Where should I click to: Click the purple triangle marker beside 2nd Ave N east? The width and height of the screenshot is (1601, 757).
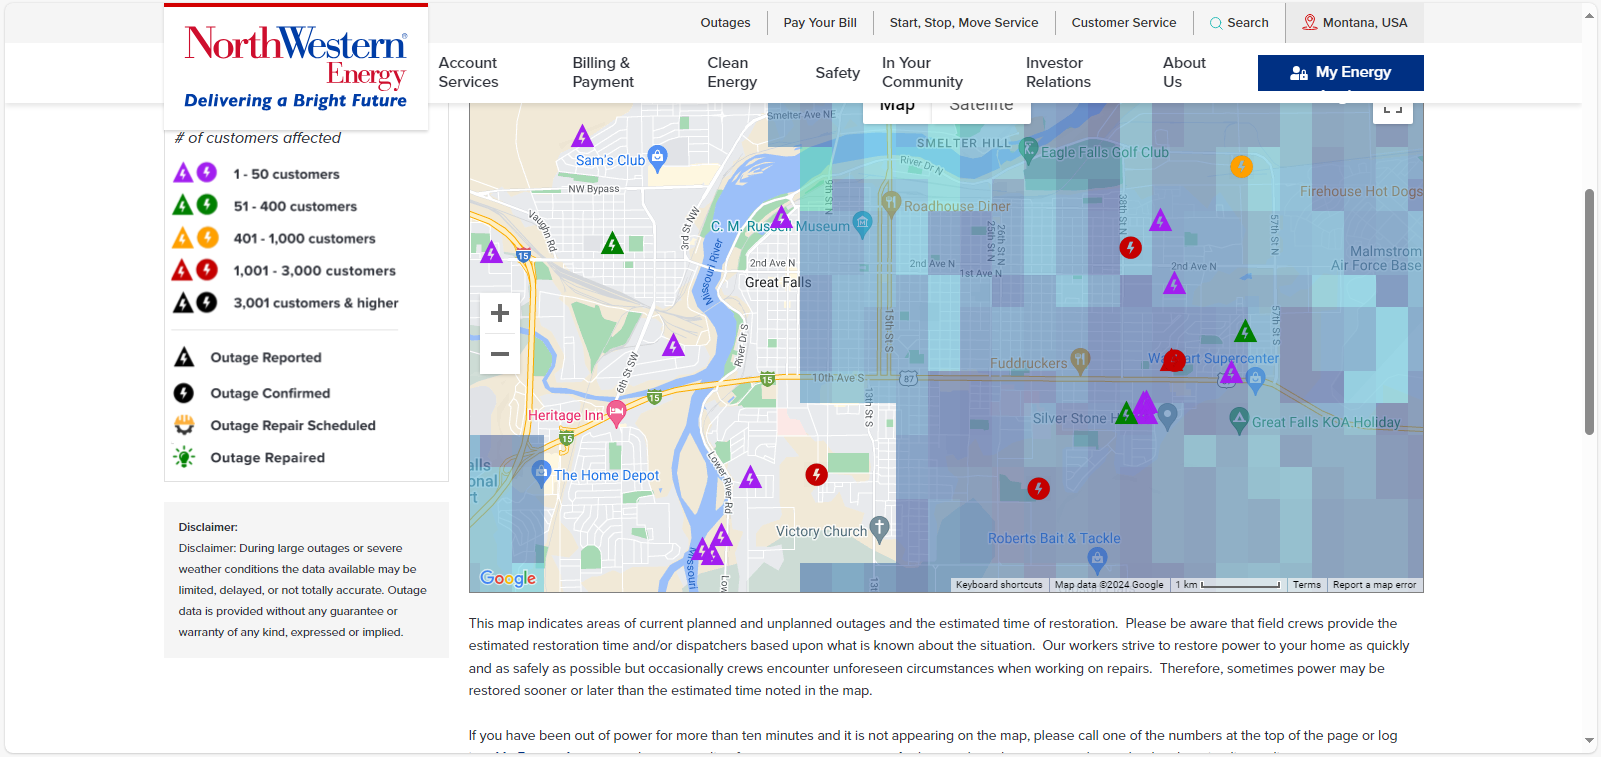pyautogui.click(x=1174, y=283)
